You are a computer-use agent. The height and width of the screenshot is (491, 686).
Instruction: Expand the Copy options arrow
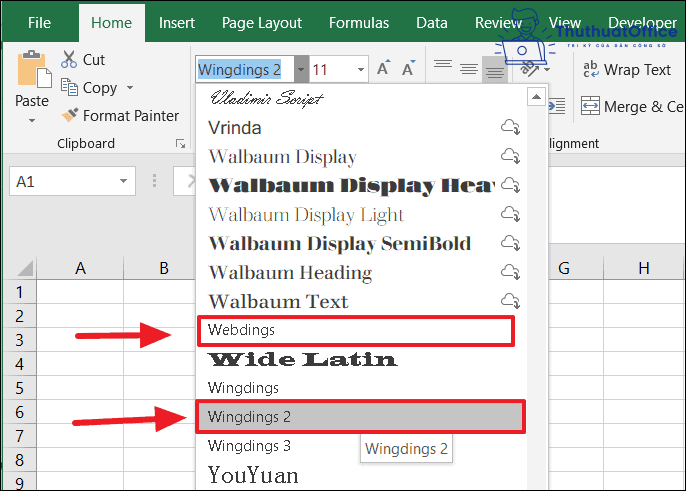pos(130,88)
